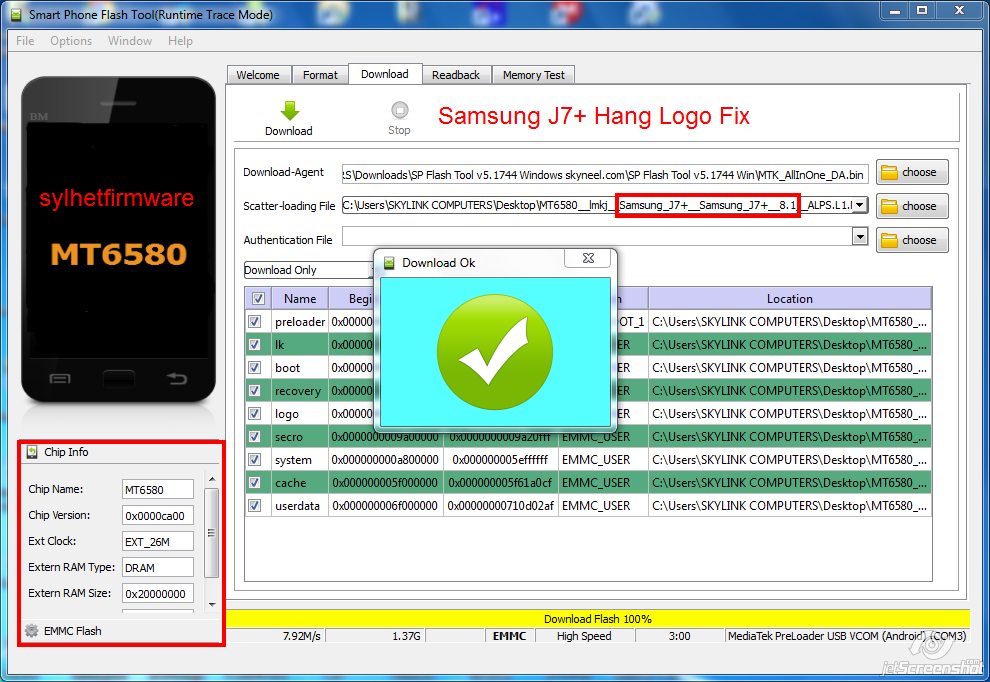This screenshot has height=682, width=990.
Task: Open the Download Only mode dropdown
Action: [309, 270]
